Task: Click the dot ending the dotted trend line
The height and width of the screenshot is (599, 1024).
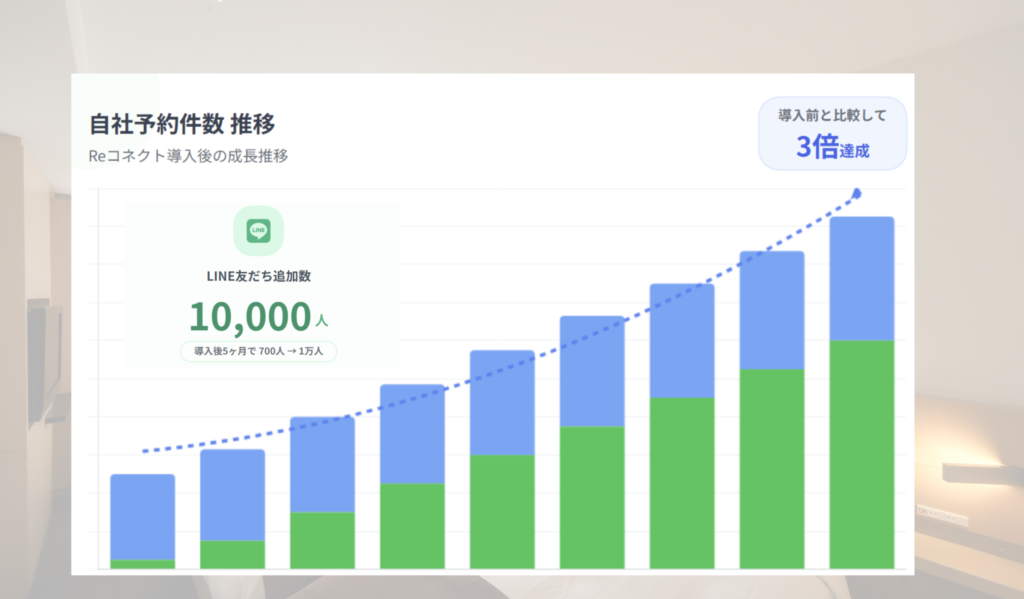Action: [857, 193]
